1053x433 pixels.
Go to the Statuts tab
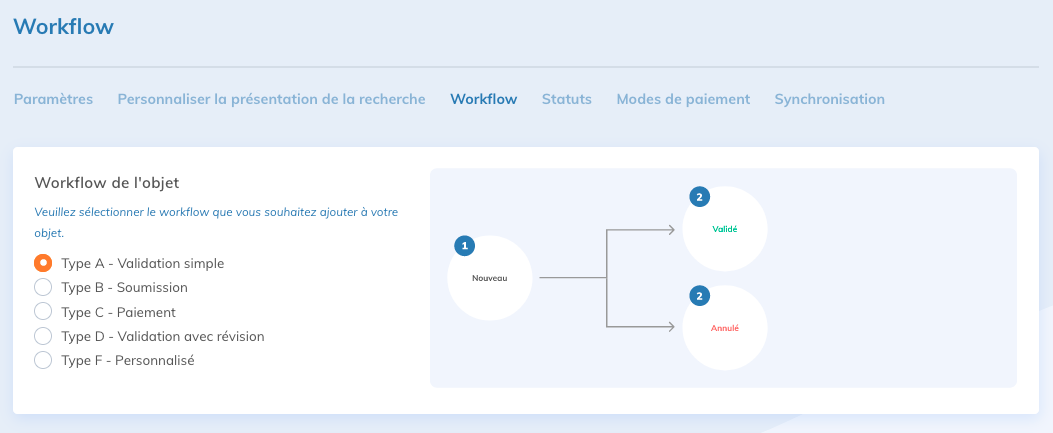click(567, 99)
